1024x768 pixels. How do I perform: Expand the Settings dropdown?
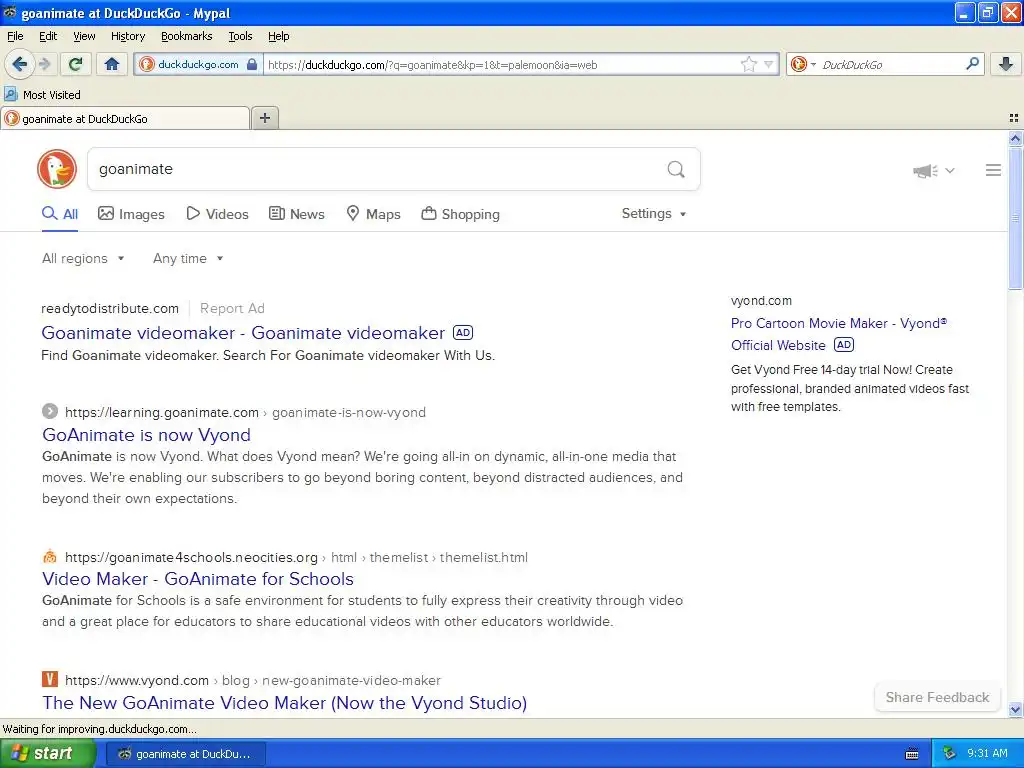click(x=654, y=214)
